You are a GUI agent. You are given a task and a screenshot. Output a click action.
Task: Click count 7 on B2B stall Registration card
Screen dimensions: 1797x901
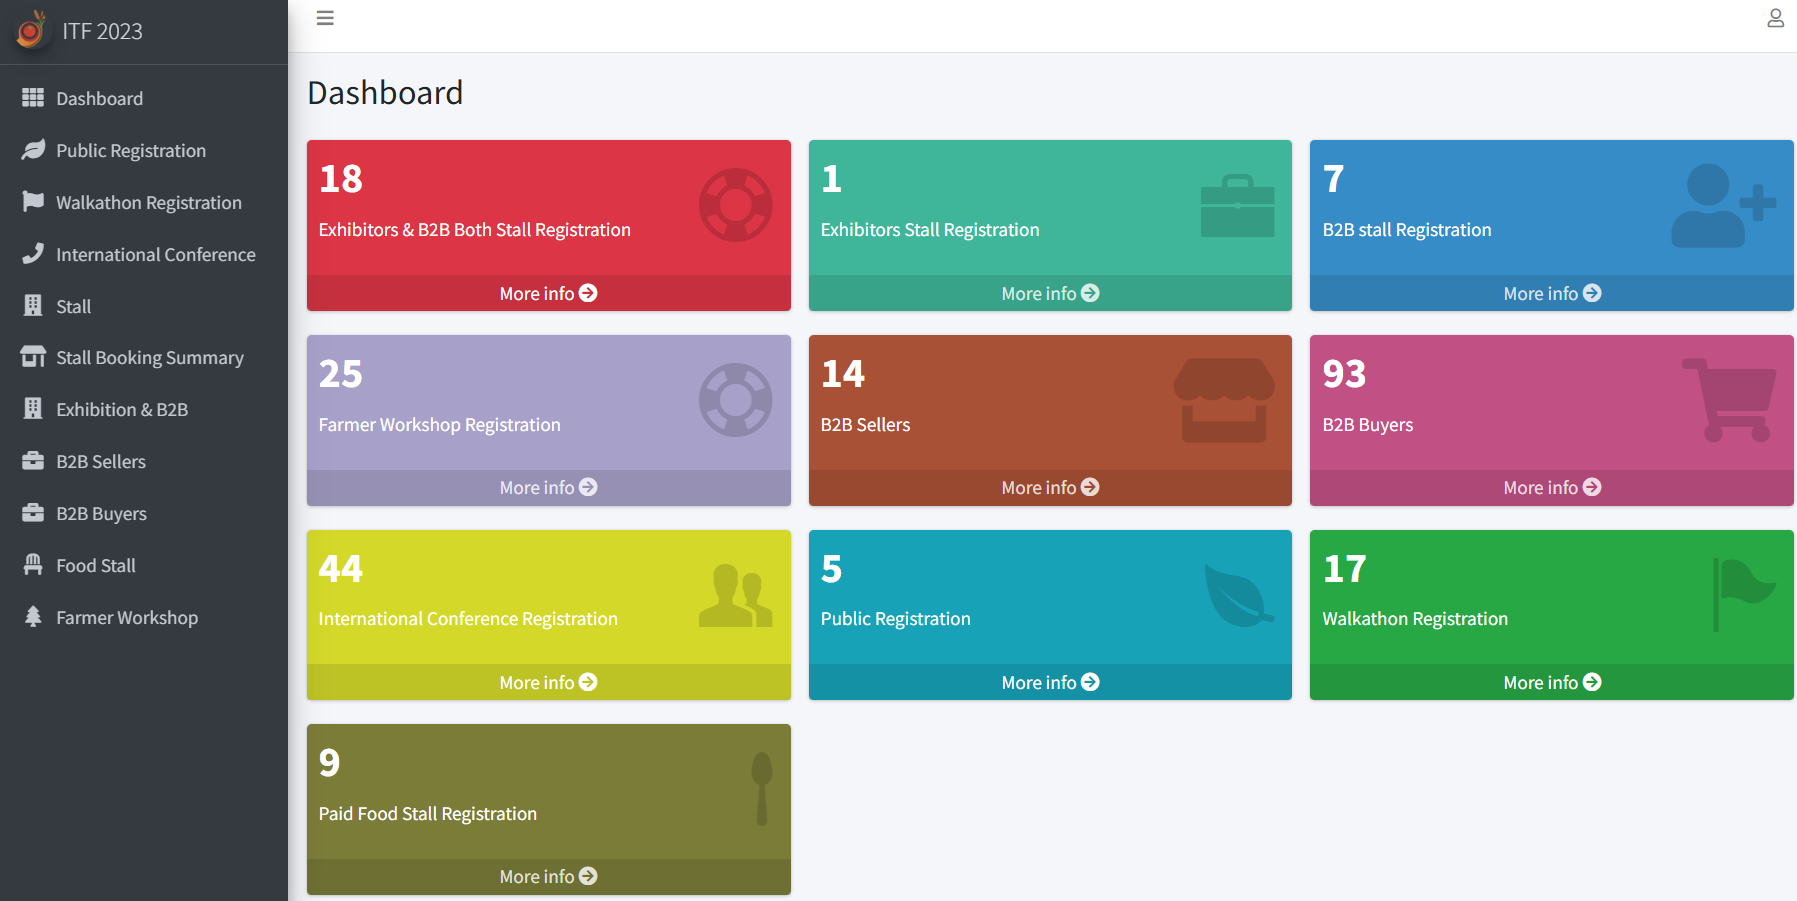1334,179
